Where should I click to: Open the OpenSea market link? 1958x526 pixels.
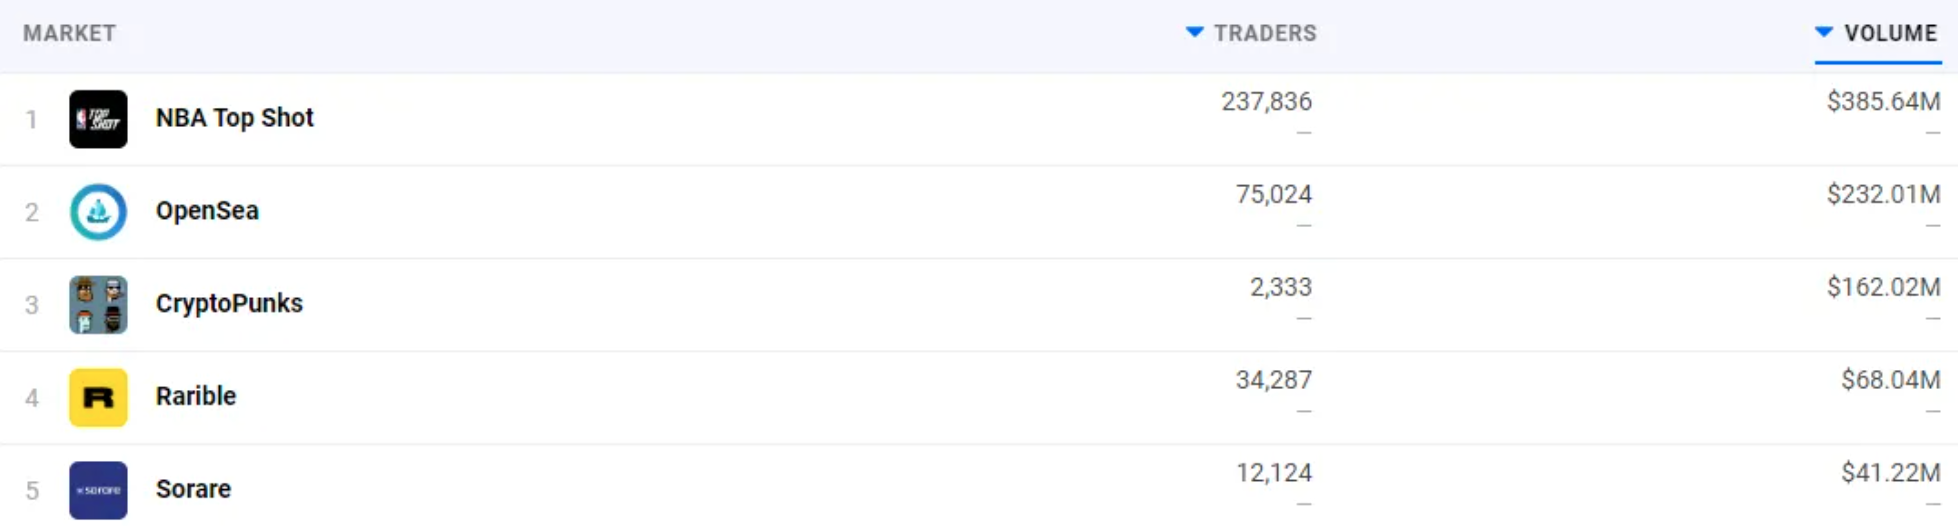click(207, 211)
